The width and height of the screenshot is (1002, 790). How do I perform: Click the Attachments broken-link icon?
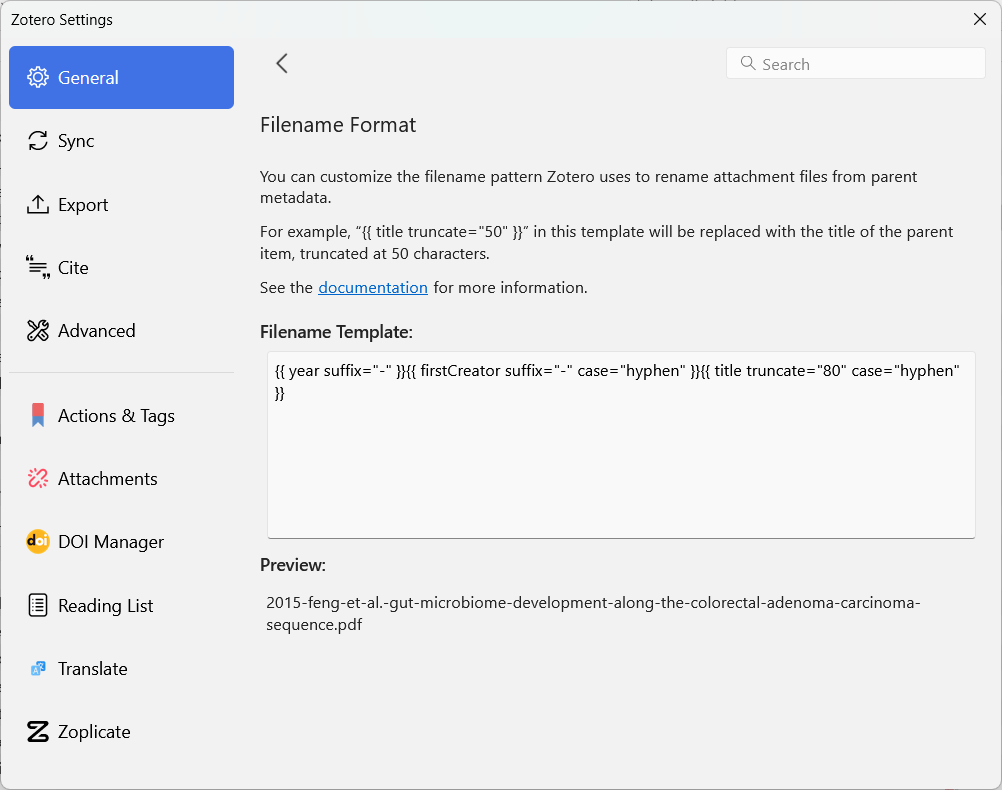coord(38,479)
